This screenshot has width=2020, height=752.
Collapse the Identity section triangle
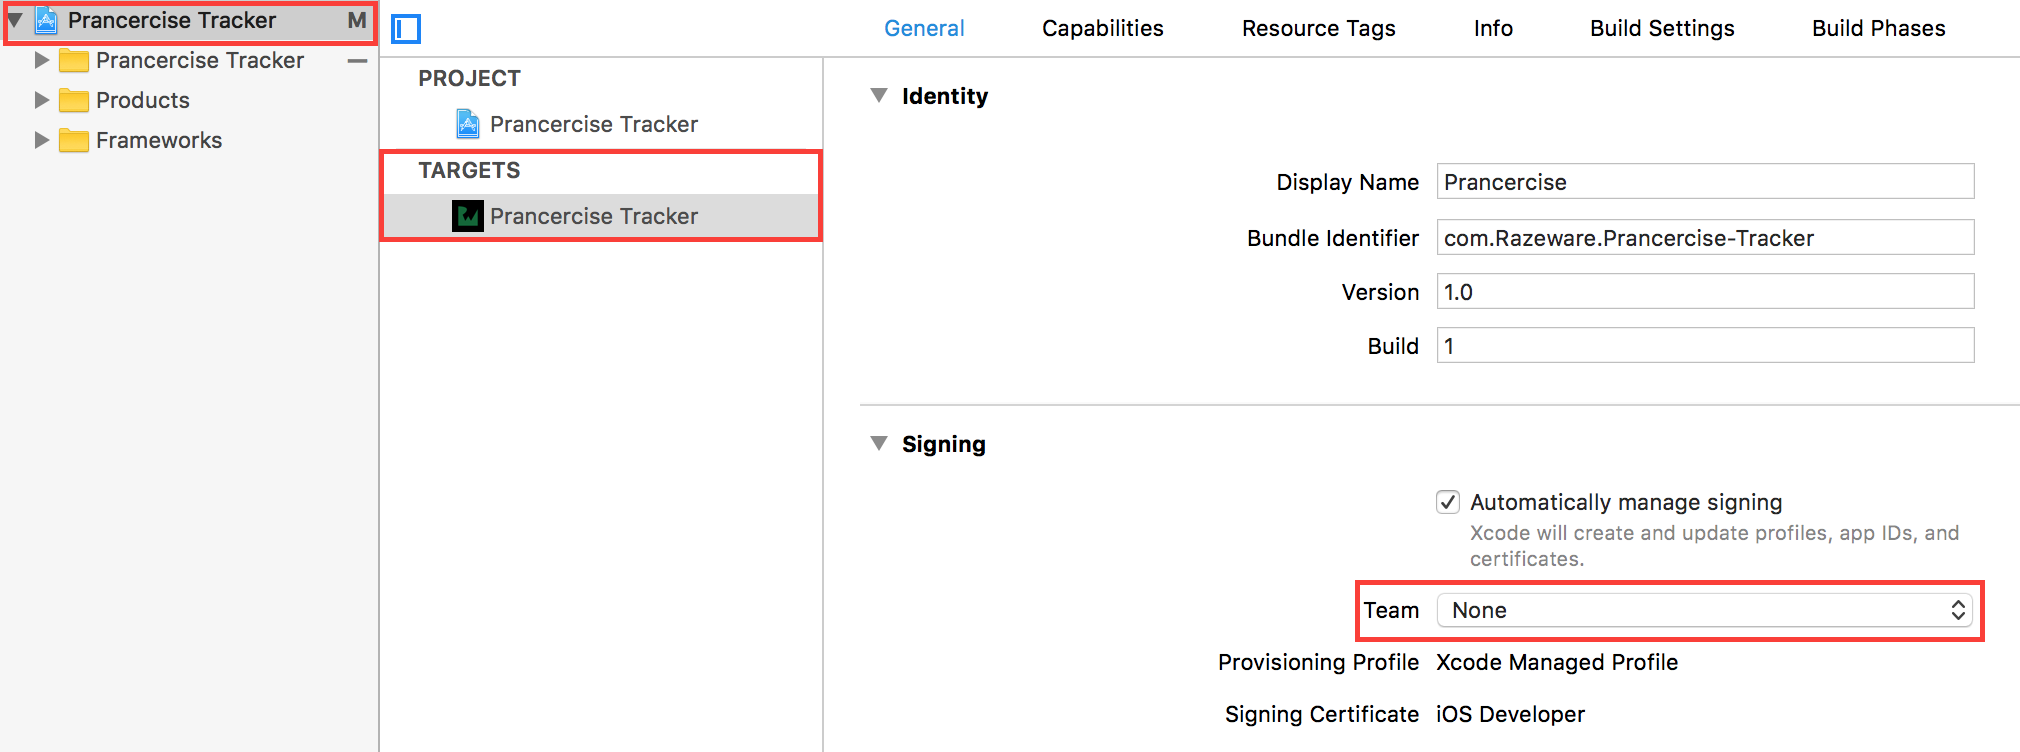point(879,95)
